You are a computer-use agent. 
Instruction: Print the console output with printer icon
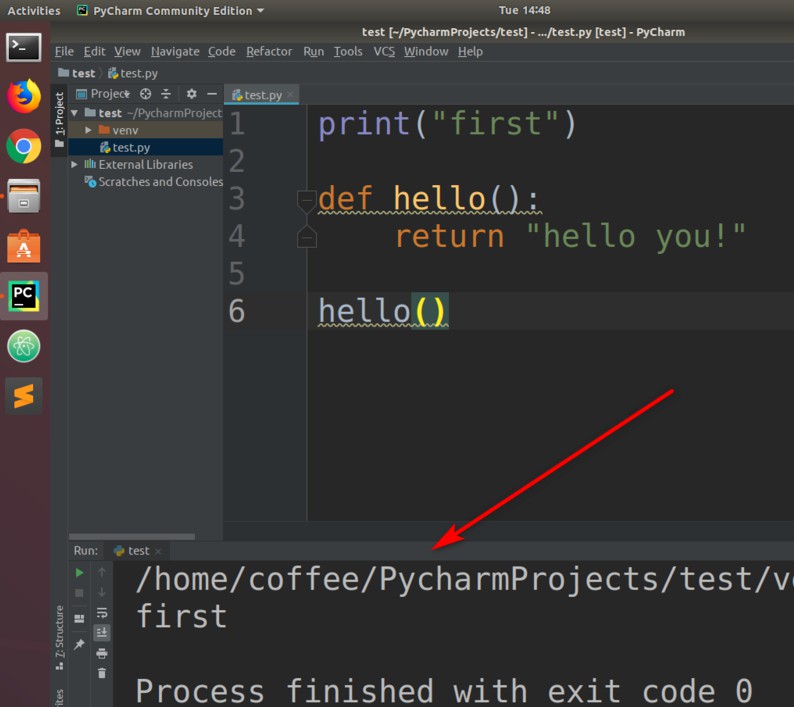tap(102, 653)
